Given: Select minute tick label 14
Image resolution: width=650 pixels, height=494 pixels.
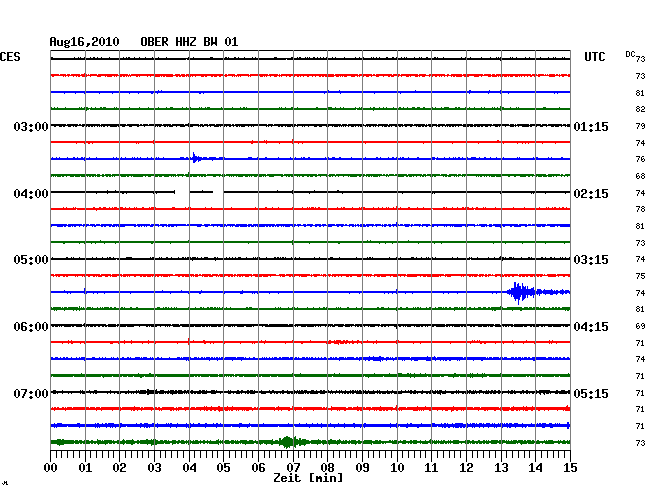Looking at the screenshot, I should point(536,468).
